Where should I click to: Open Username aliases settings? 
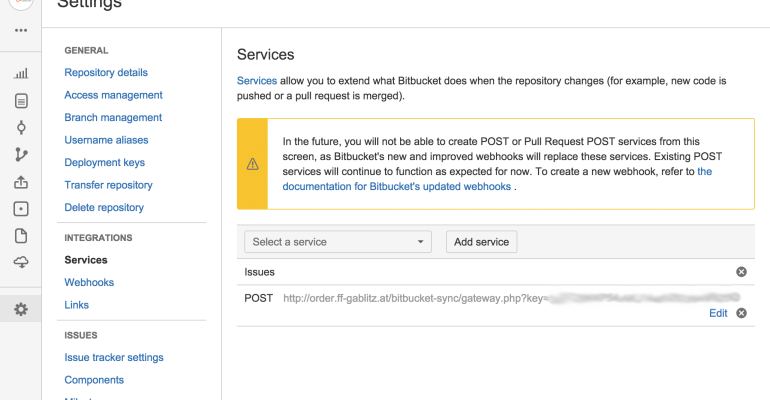tap(106, 140)
